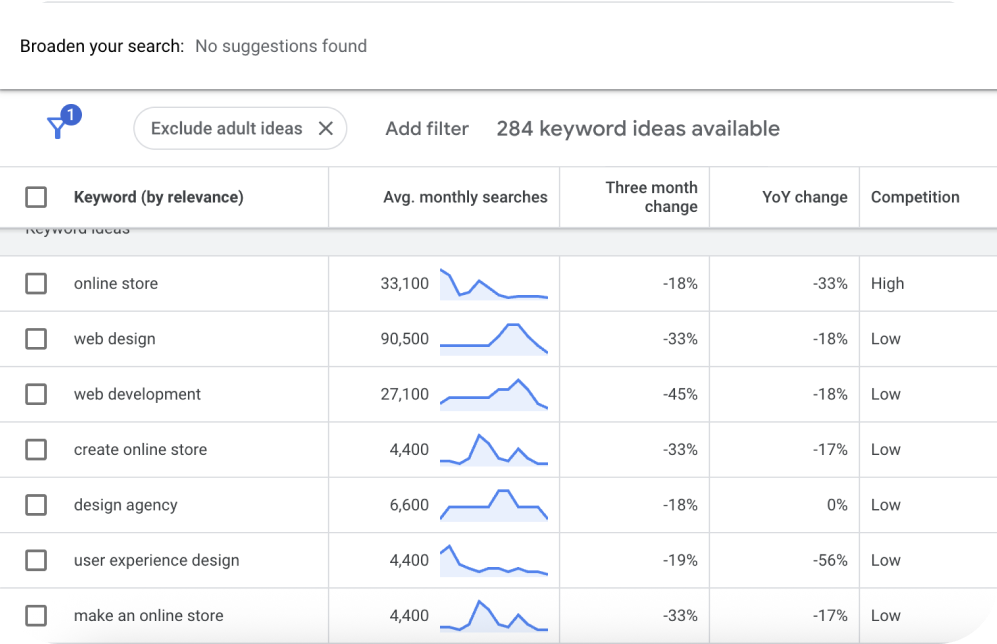
Task: Sort by Keyword (by relevance) column
Action: [x=158, y=197]
